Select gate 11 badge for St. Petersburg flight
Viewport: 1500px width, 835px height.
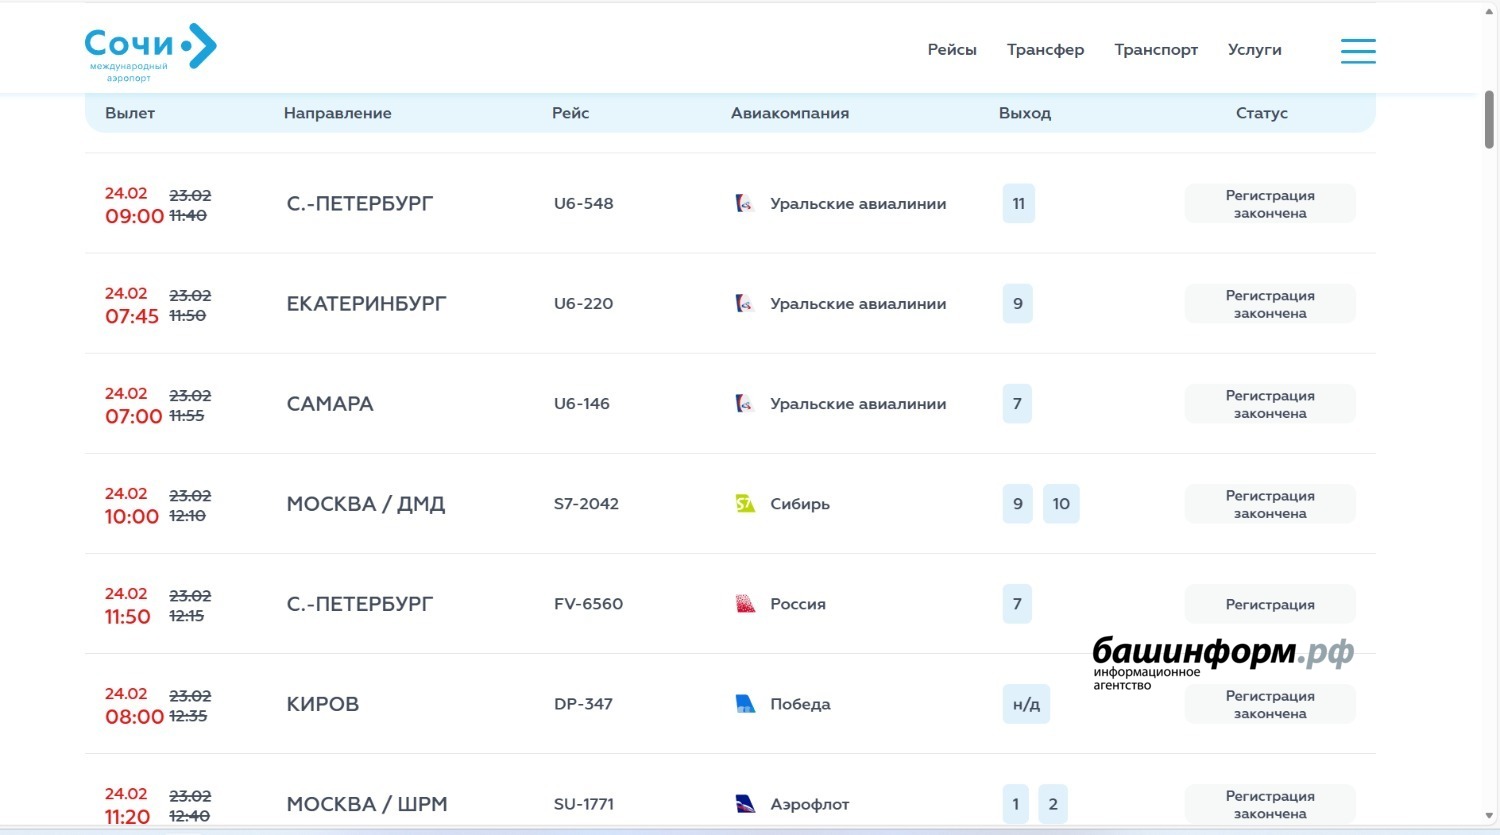pos(1018,204)
